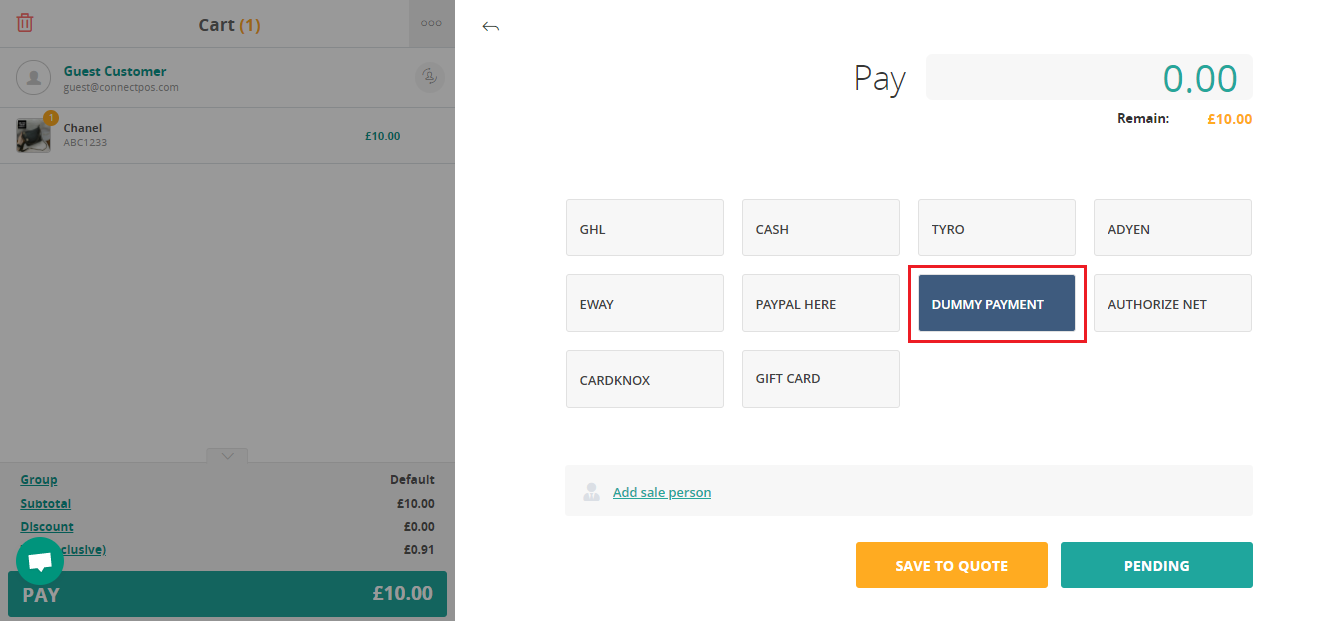Click the circular icon beside Guest Customer
The width and height of the screenshot is (1317, 621).
[430, 77]
